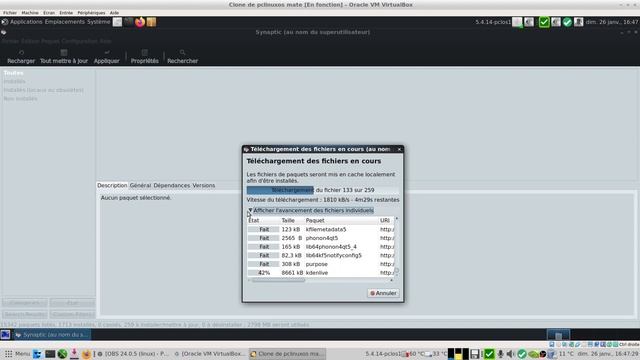Switch to the Versions tab
640x360 pixels.
coord(204,185)
